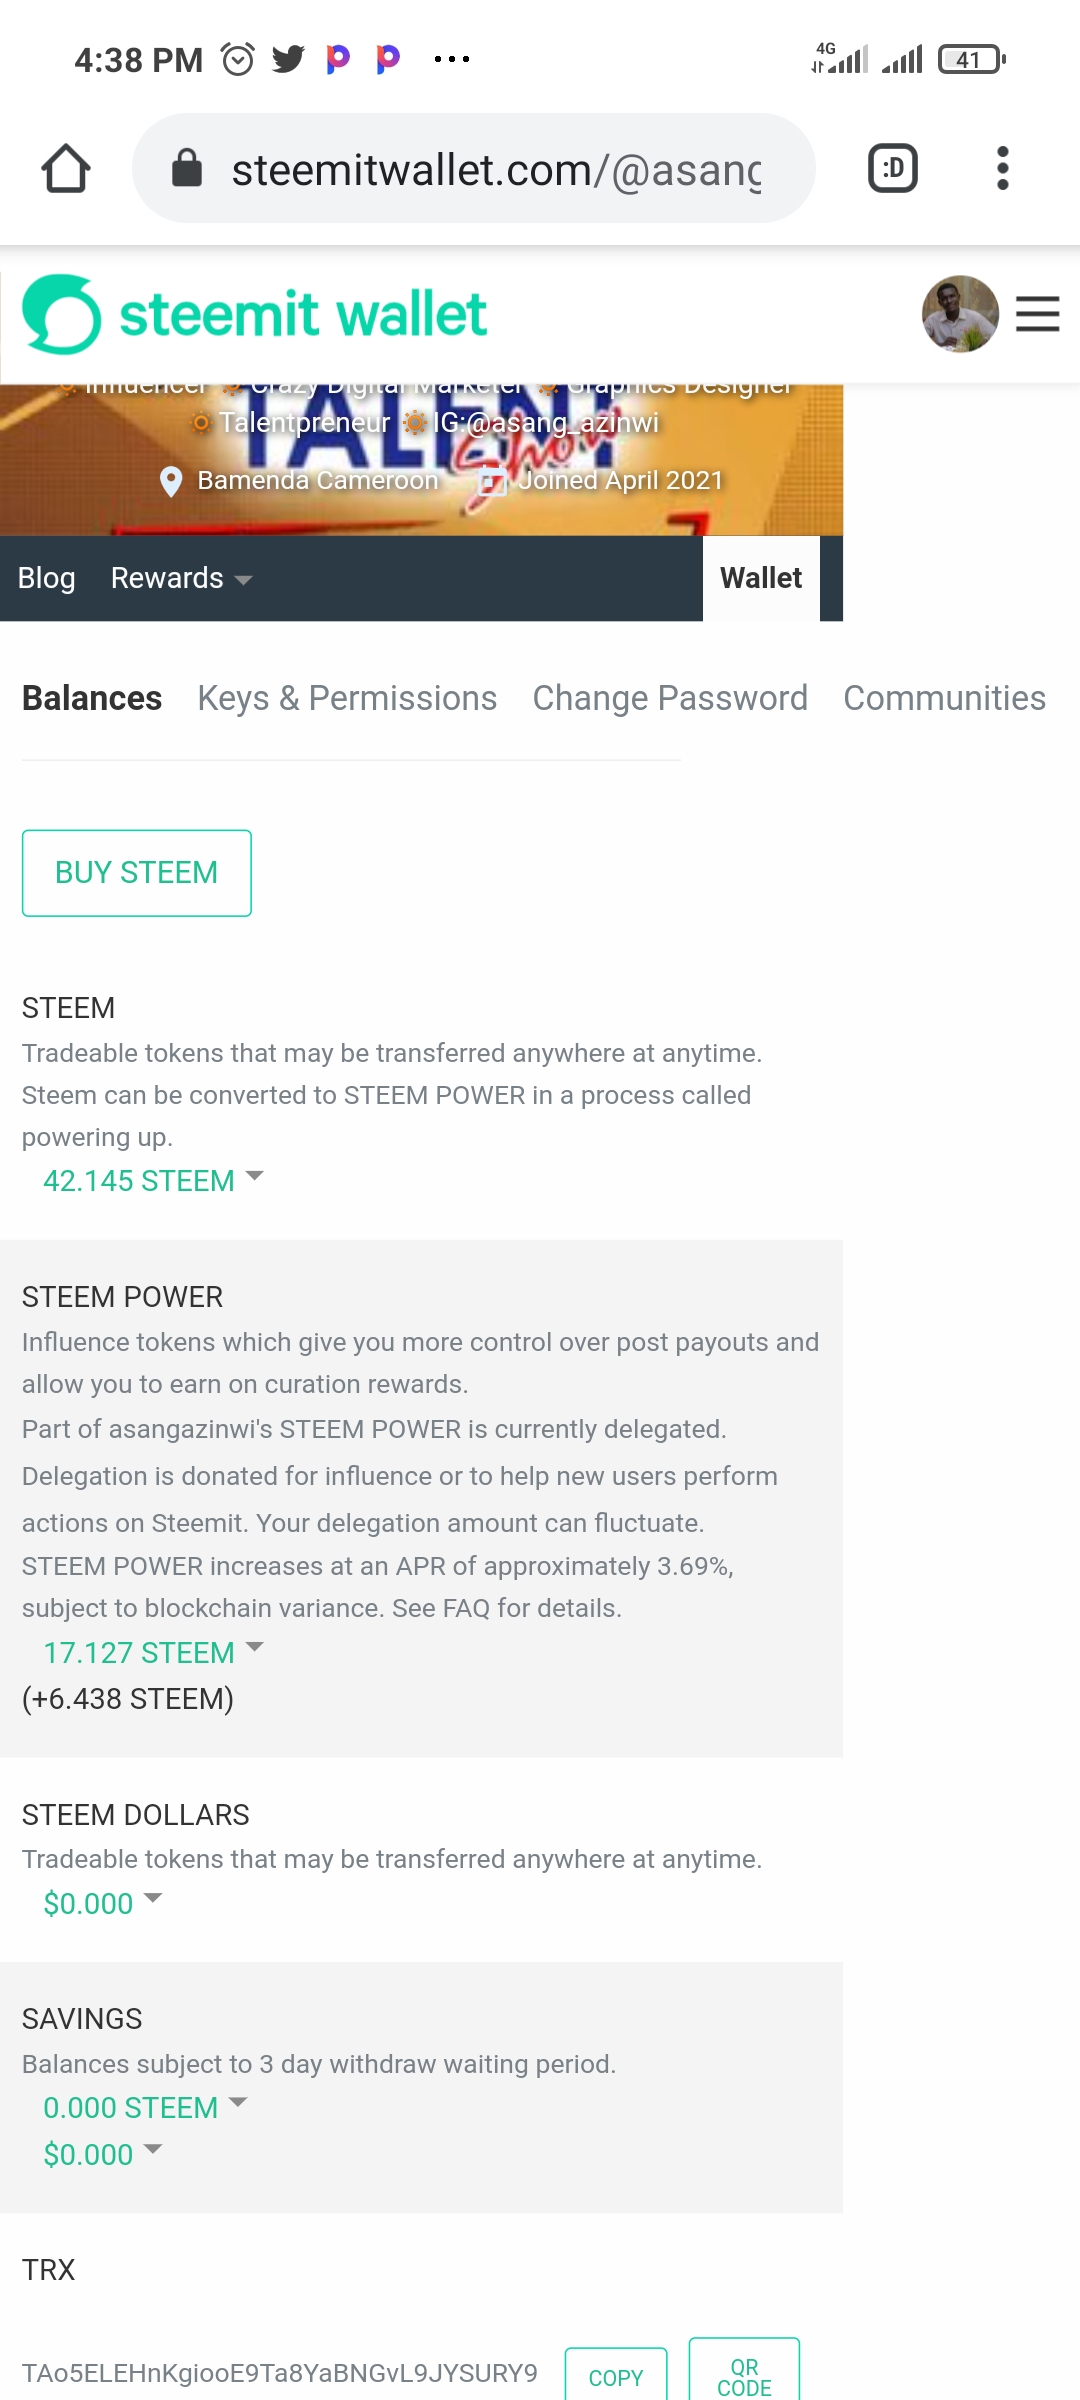This screenshot has height=2400, width=1080.
Task: Open the Twitter notification in status bar
Action: pyautogui.click(x=288, y=60)
